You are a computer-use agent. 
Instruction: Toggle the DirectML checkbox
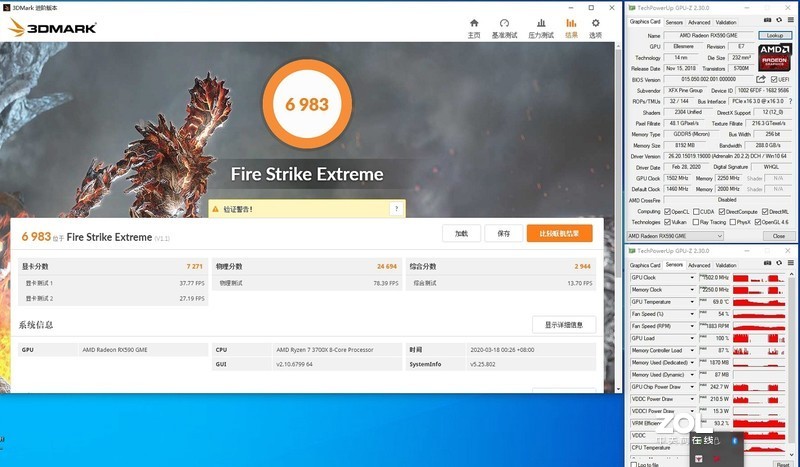click(x=765, y=211)
